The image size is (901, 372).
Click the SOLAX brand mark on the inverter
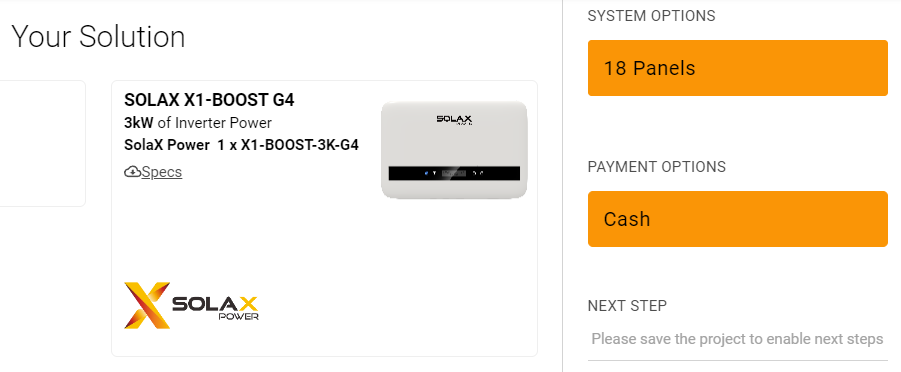[454, 120]
